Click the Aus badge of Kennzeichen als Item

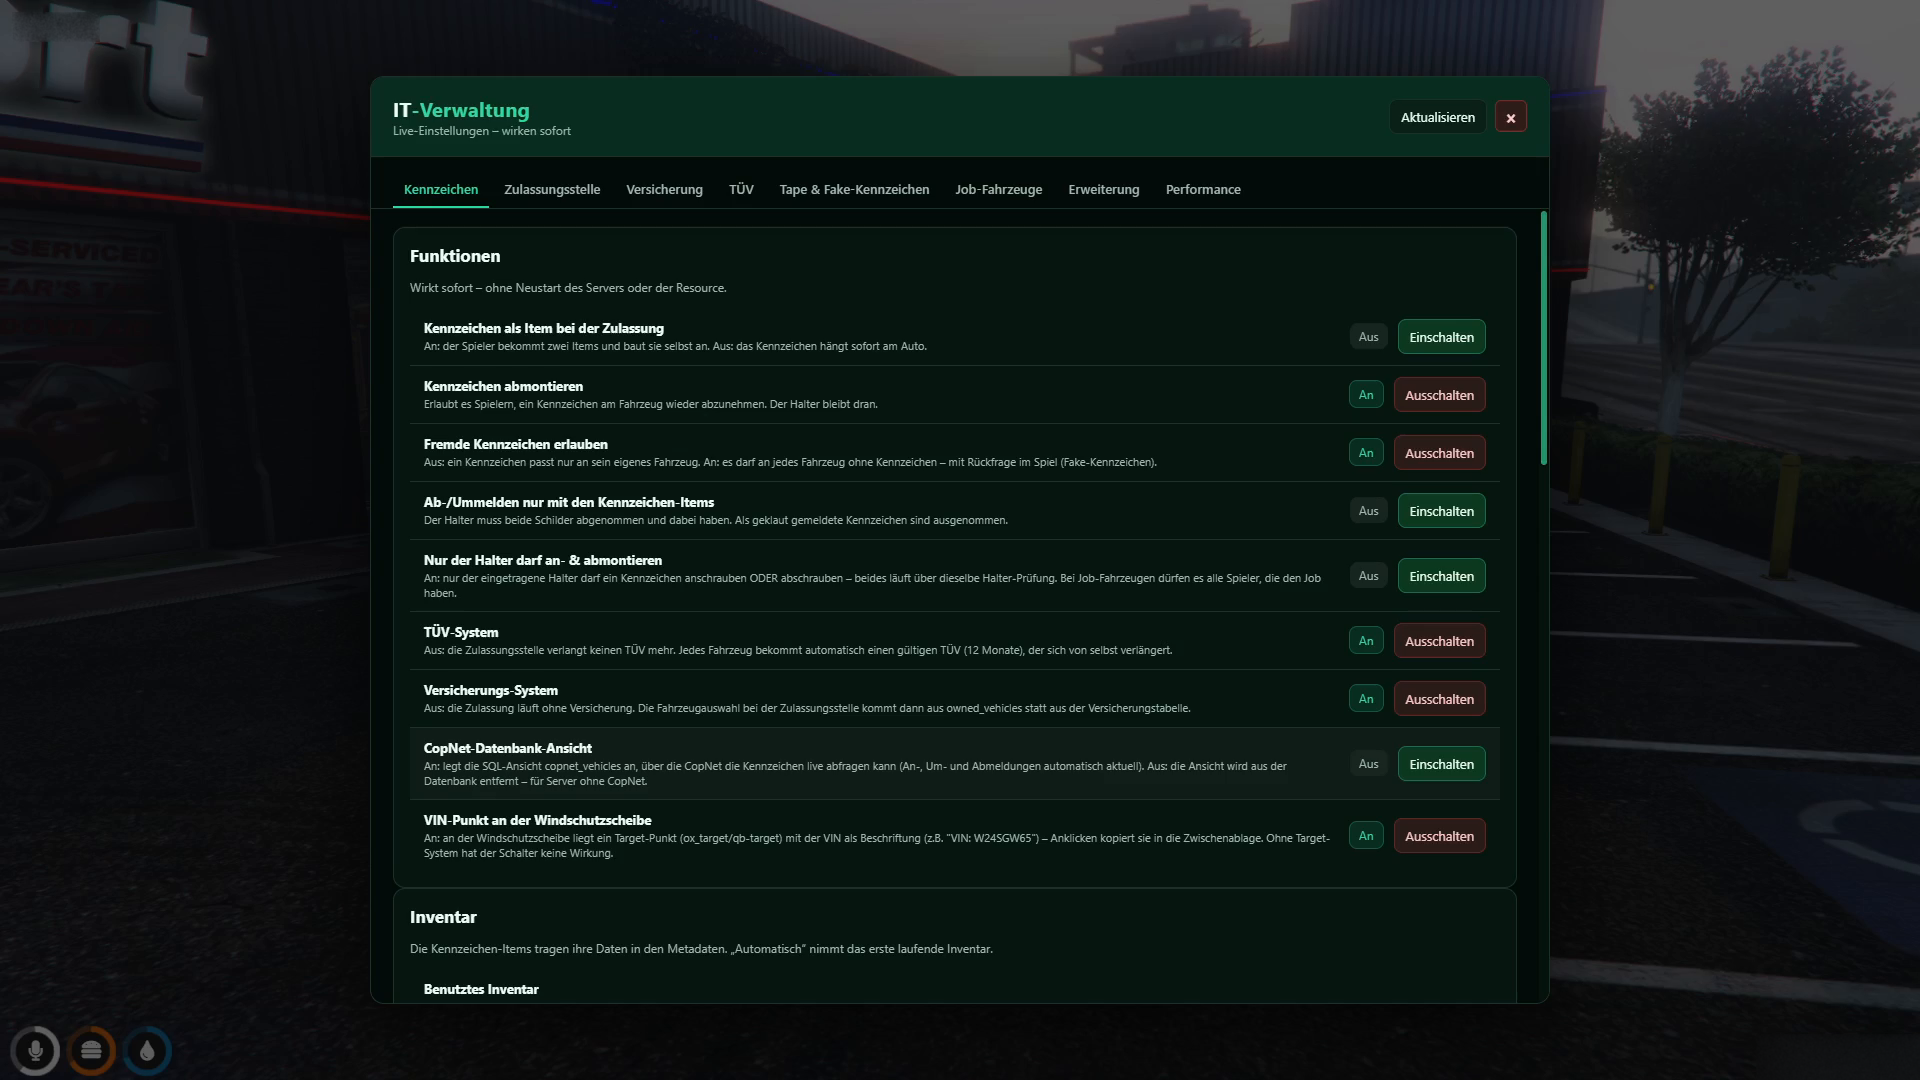pos(1368,337)
